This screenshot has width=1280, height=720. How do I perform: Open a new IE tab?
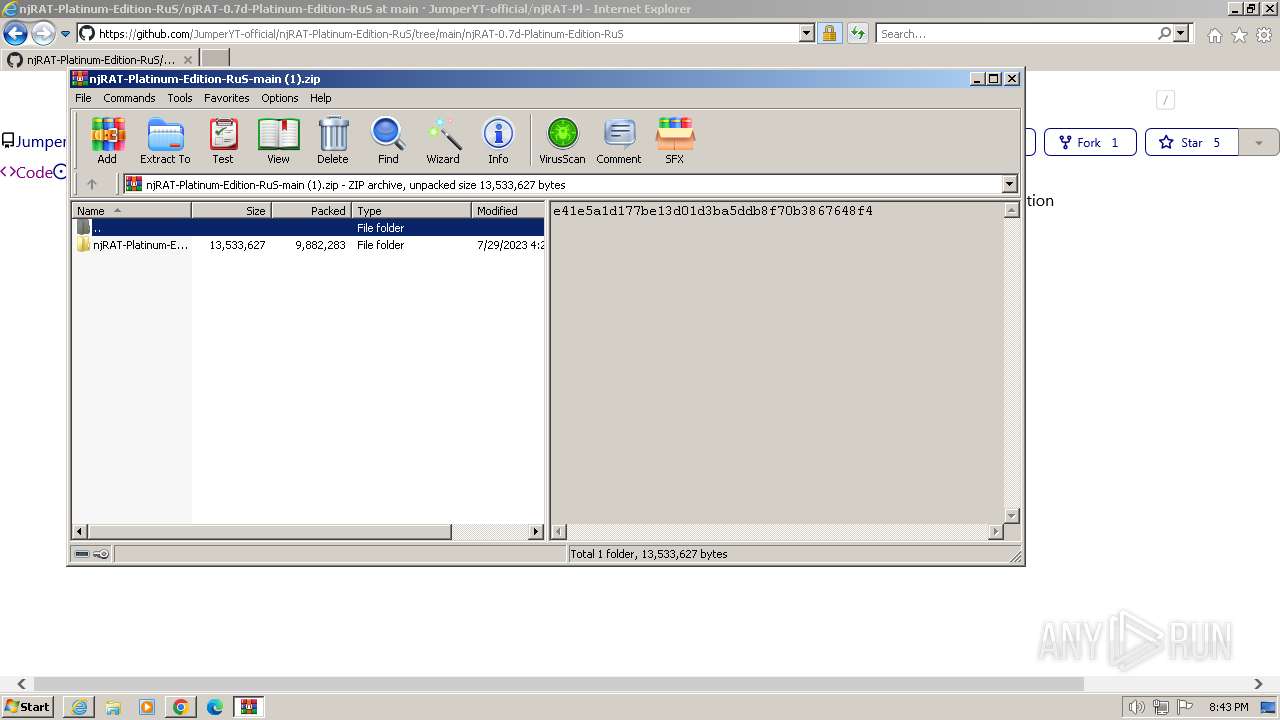(x=215, y=59)
